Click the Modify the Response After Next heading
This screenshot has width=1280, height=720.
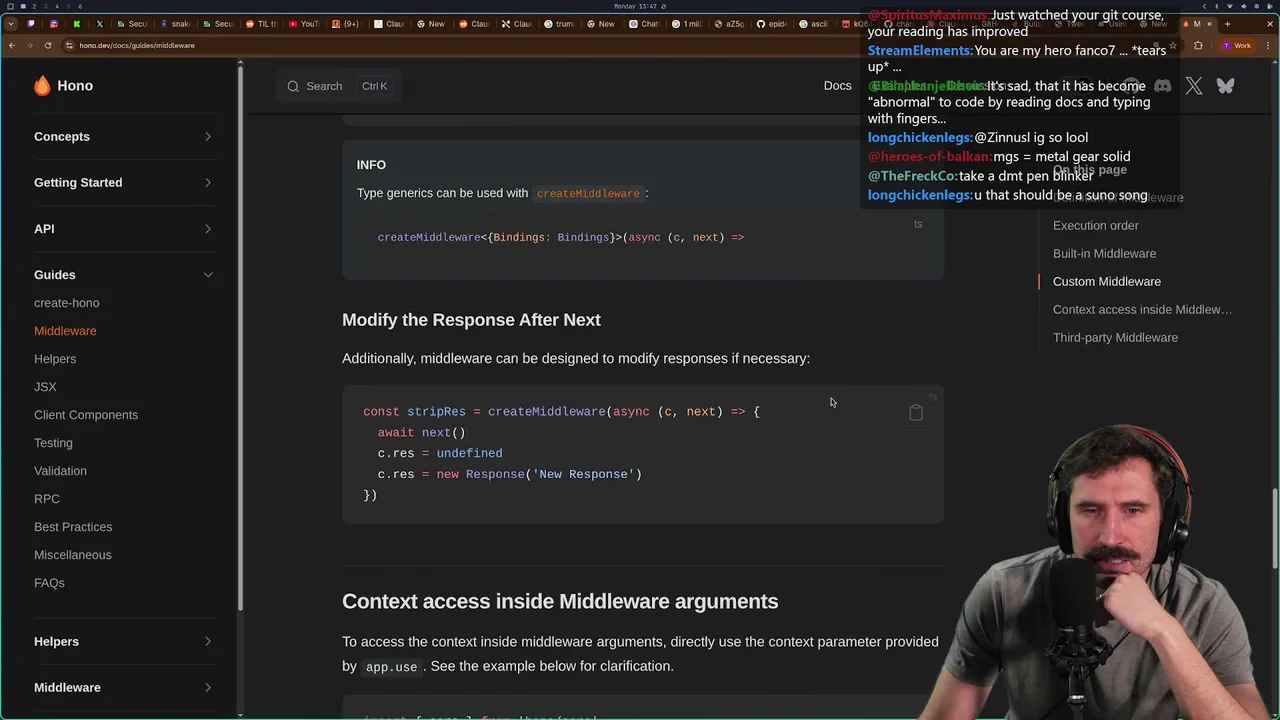[471, 320]
